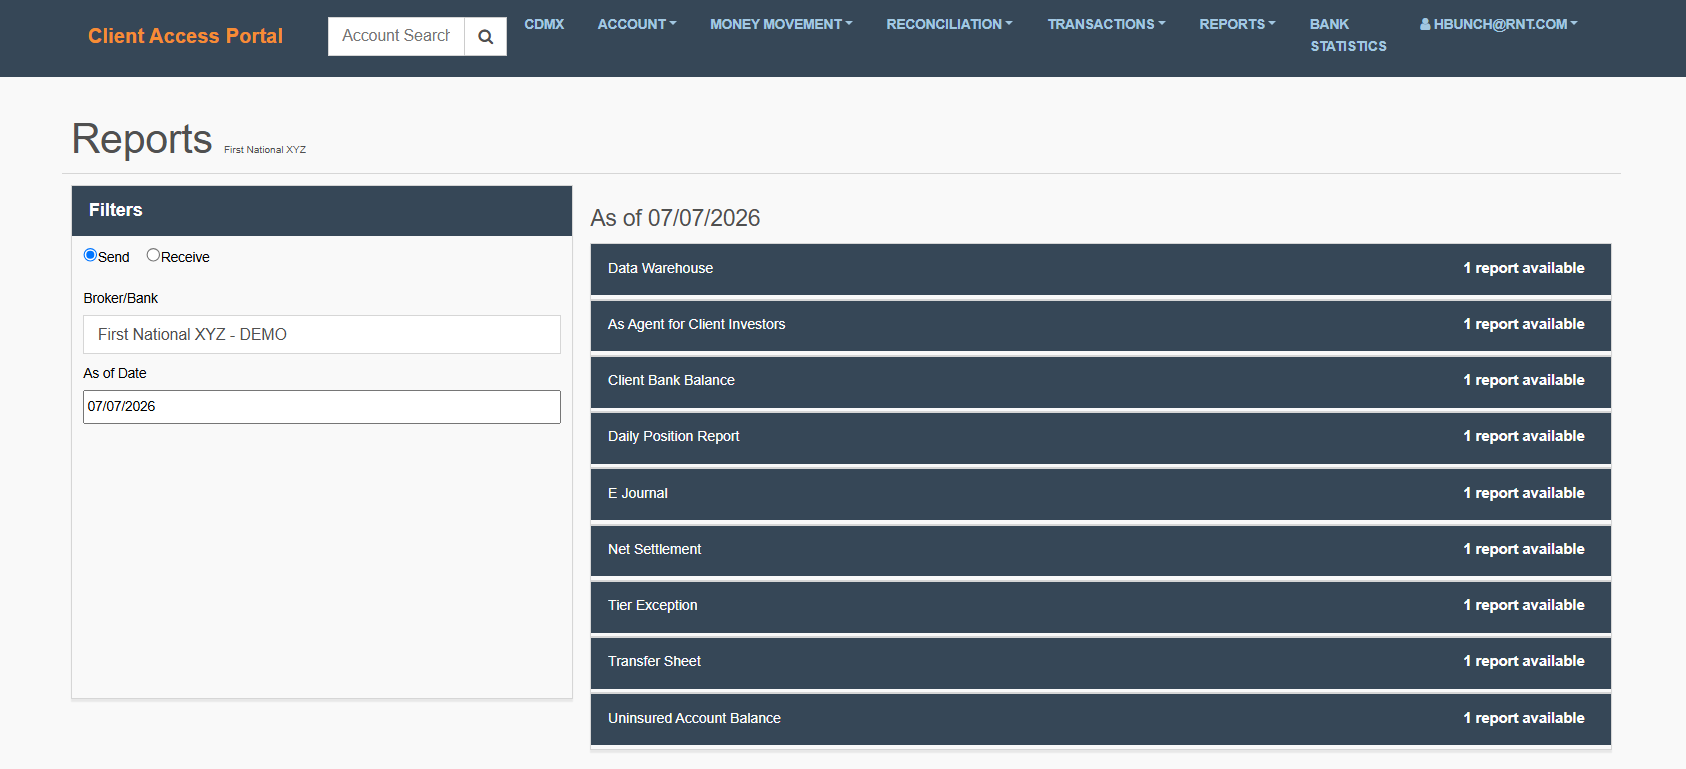Viewport: 1686px width, 769px height.
Task: Click the magnifier search icon button
Action: [485, 37]
